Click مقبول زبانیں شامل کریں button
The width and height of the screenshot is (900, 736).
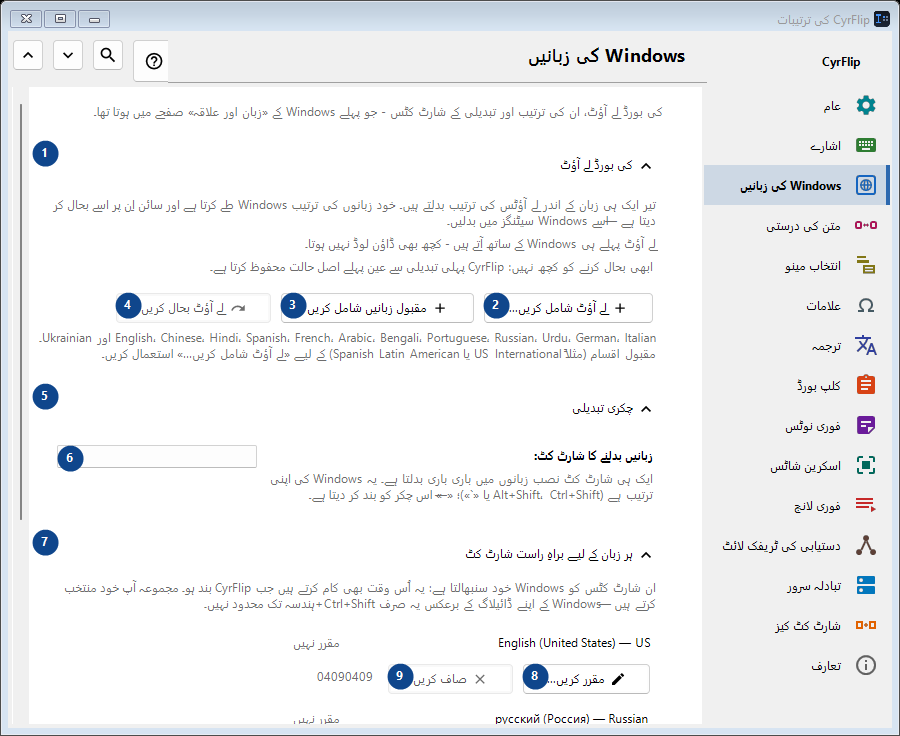pos(377,308)
